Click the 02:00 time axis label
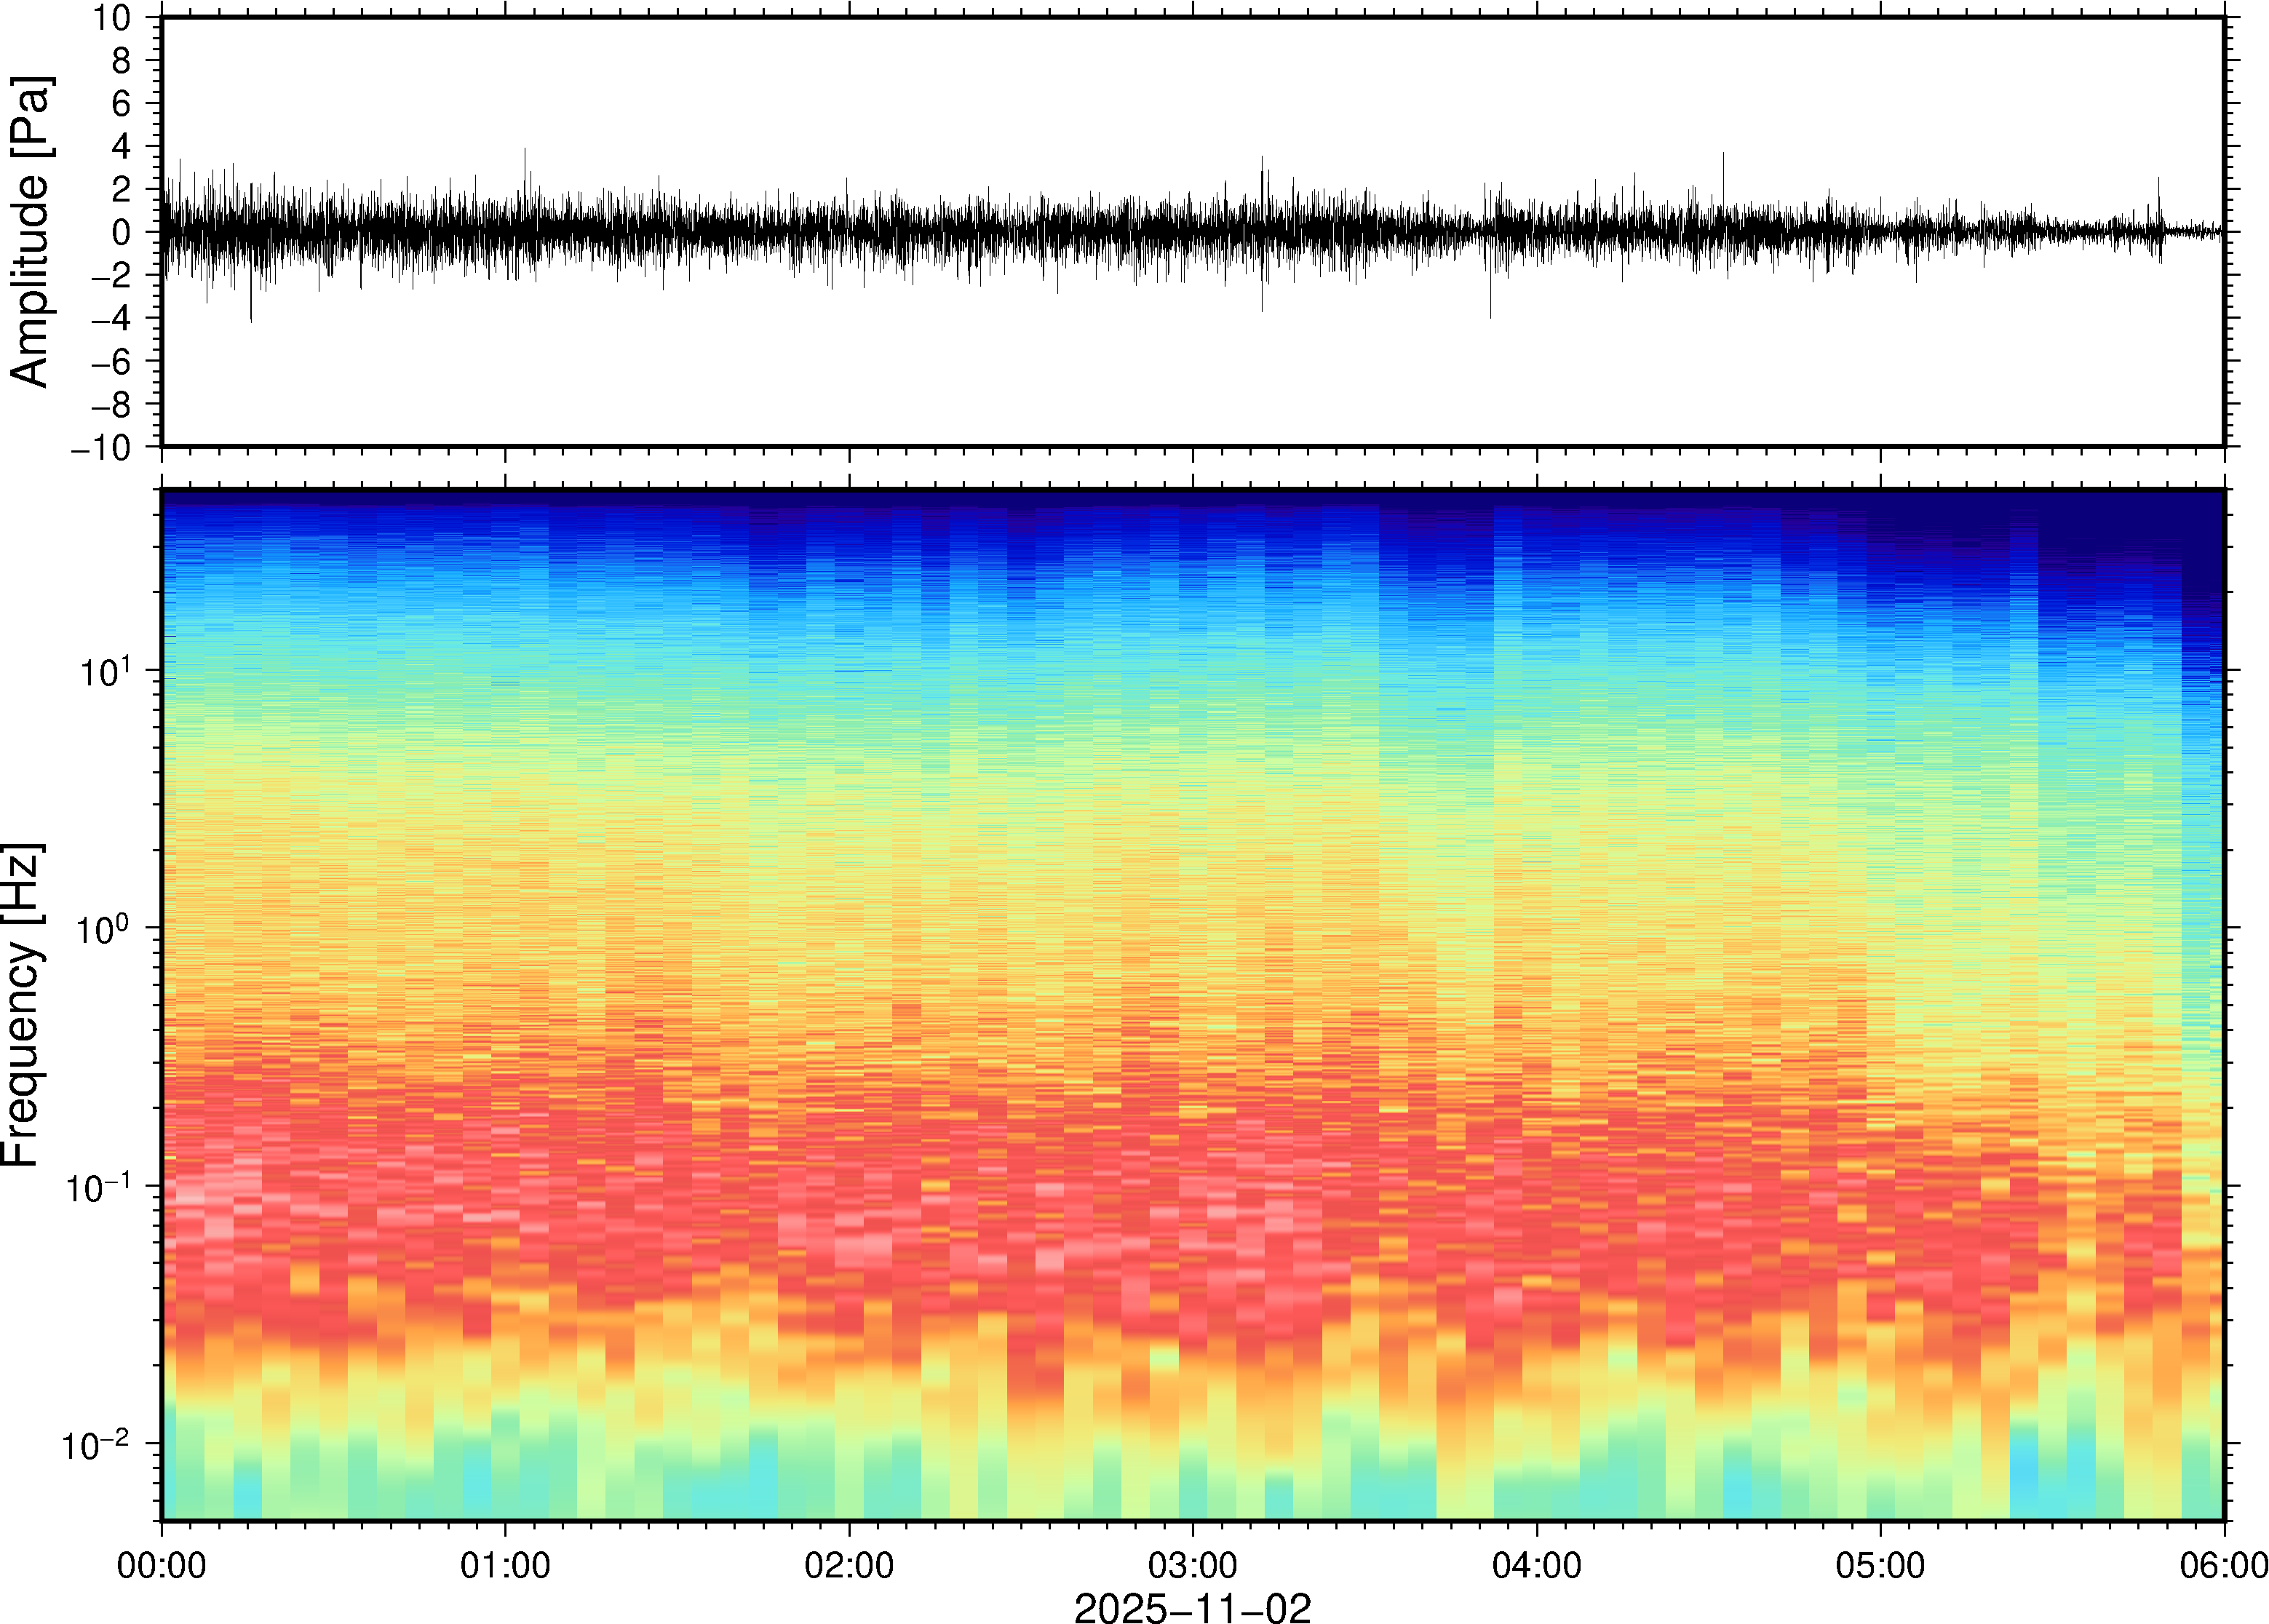 click(x=849, y=1565)
